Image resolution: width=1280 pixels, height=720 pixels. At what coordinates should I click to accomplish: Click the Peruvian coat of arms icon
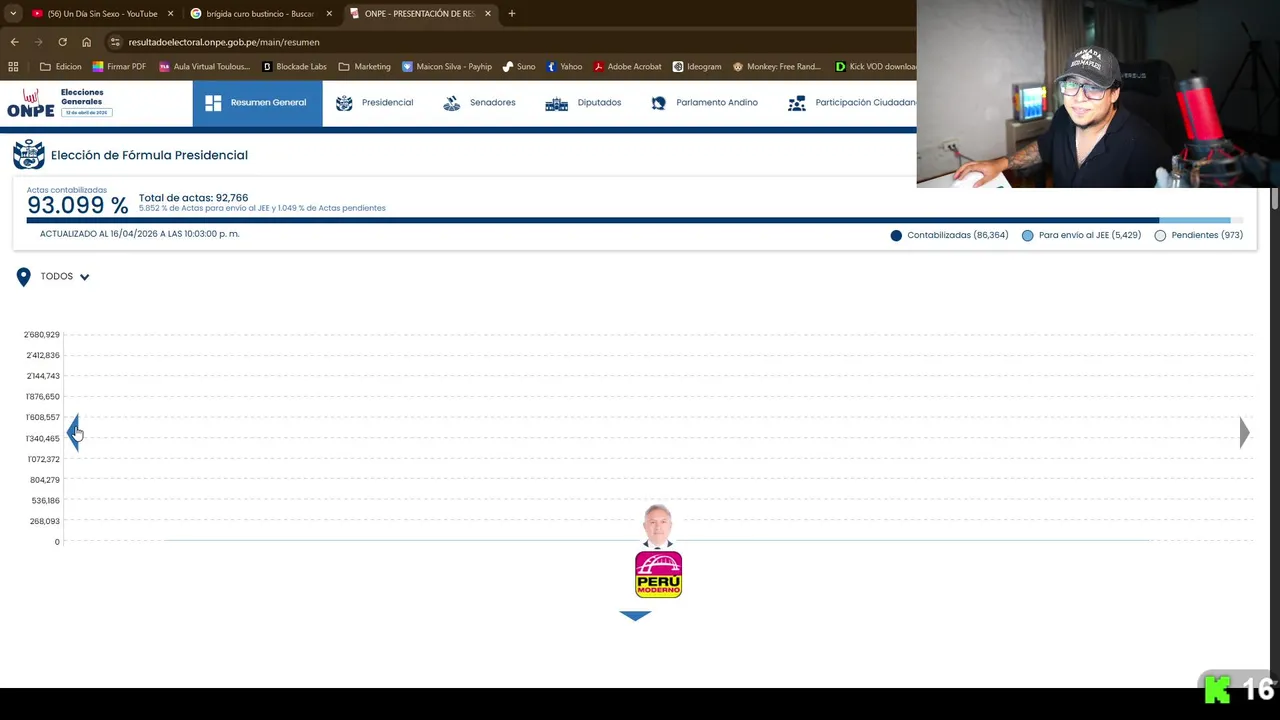pyautogui.click(x=28, y=155)
